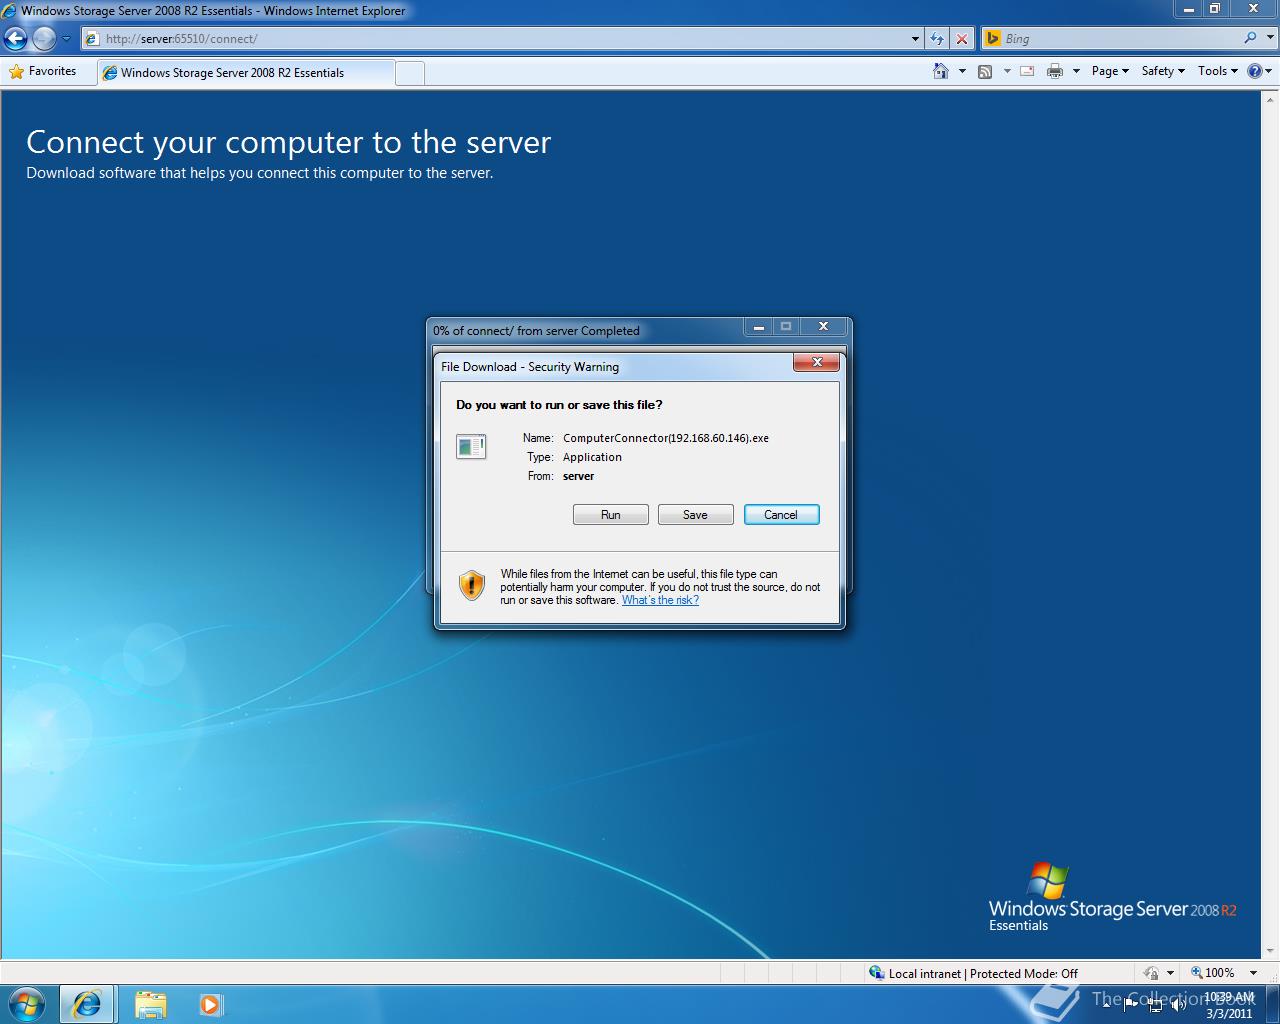The image size is (1280, 1024).
Task: Select the Windows Storage Server 2008 R2 Essentials tab
Action: [x=245, y=72]
